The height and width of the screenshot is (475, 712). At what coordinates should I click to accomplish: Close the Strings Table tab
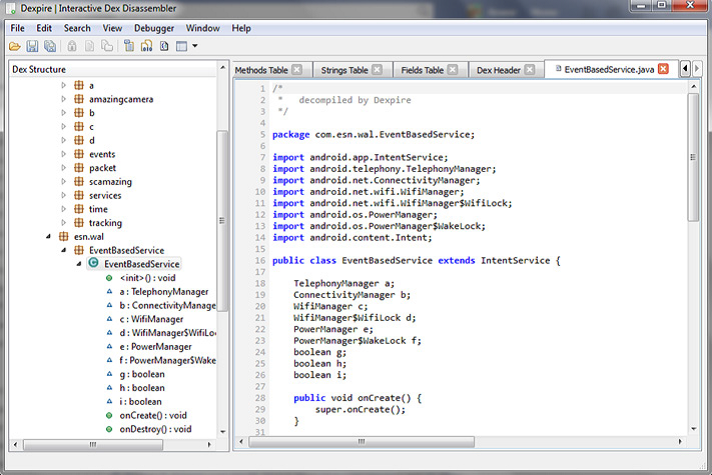[377, 69]
